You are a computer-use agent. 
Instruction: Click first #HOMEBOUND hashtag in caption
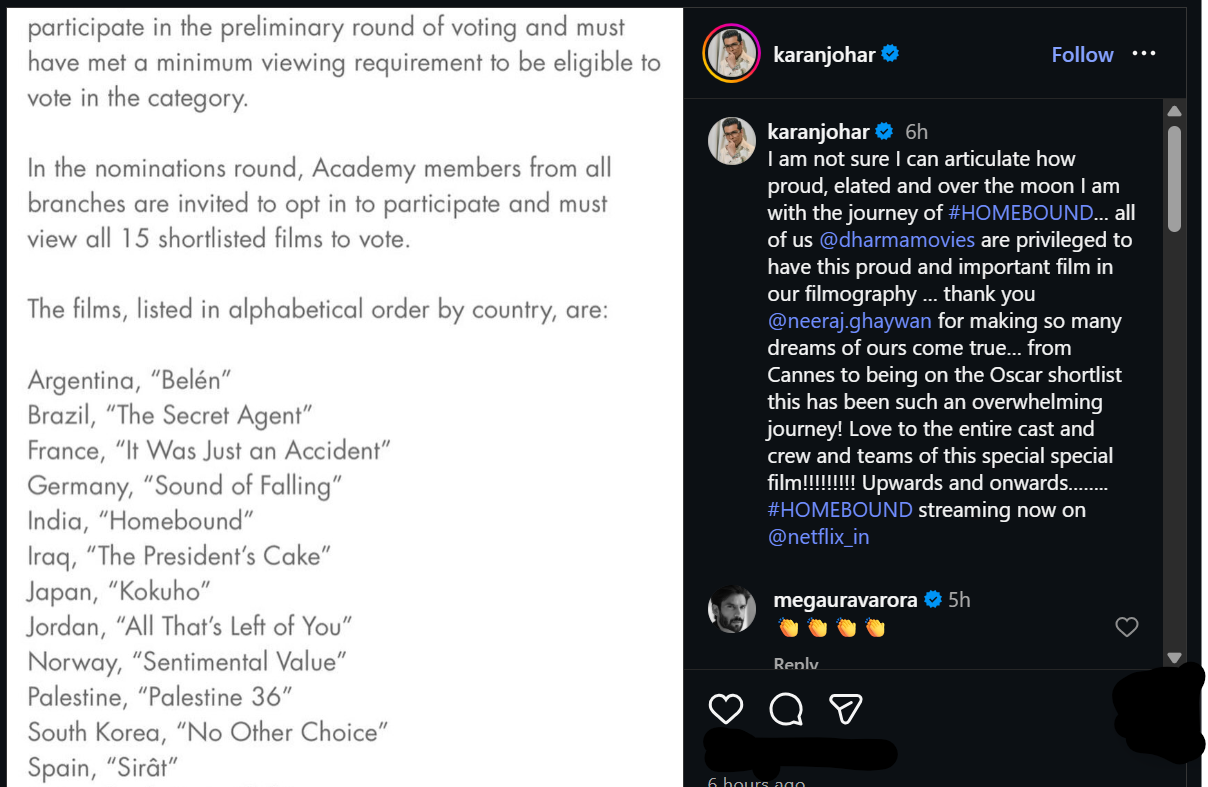(1020, 213)
